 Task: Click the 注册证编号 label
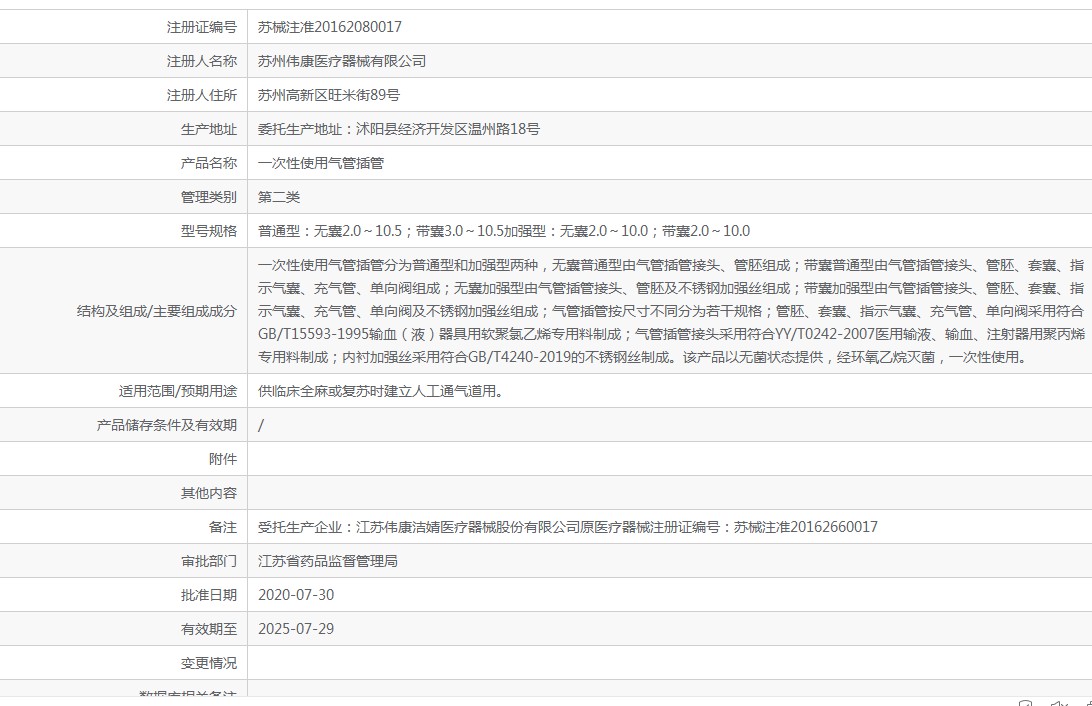click(x=202, y=27)
